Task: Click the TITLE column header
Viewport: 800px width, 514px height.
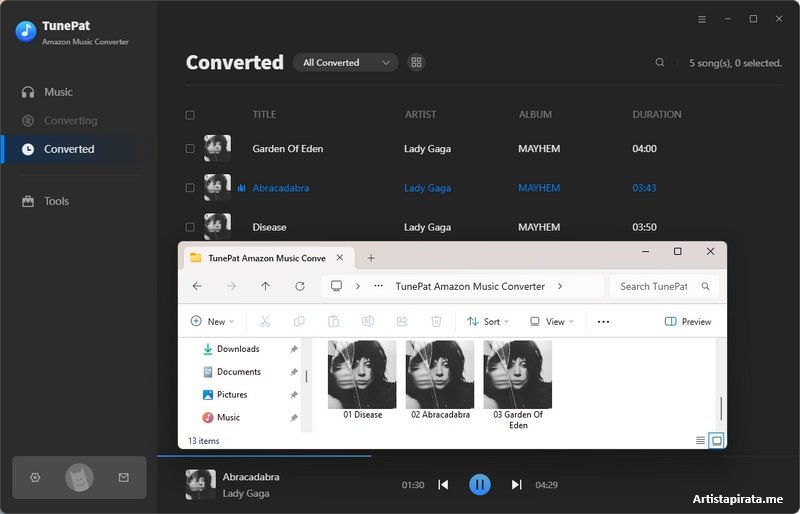Action: [264, 114]
